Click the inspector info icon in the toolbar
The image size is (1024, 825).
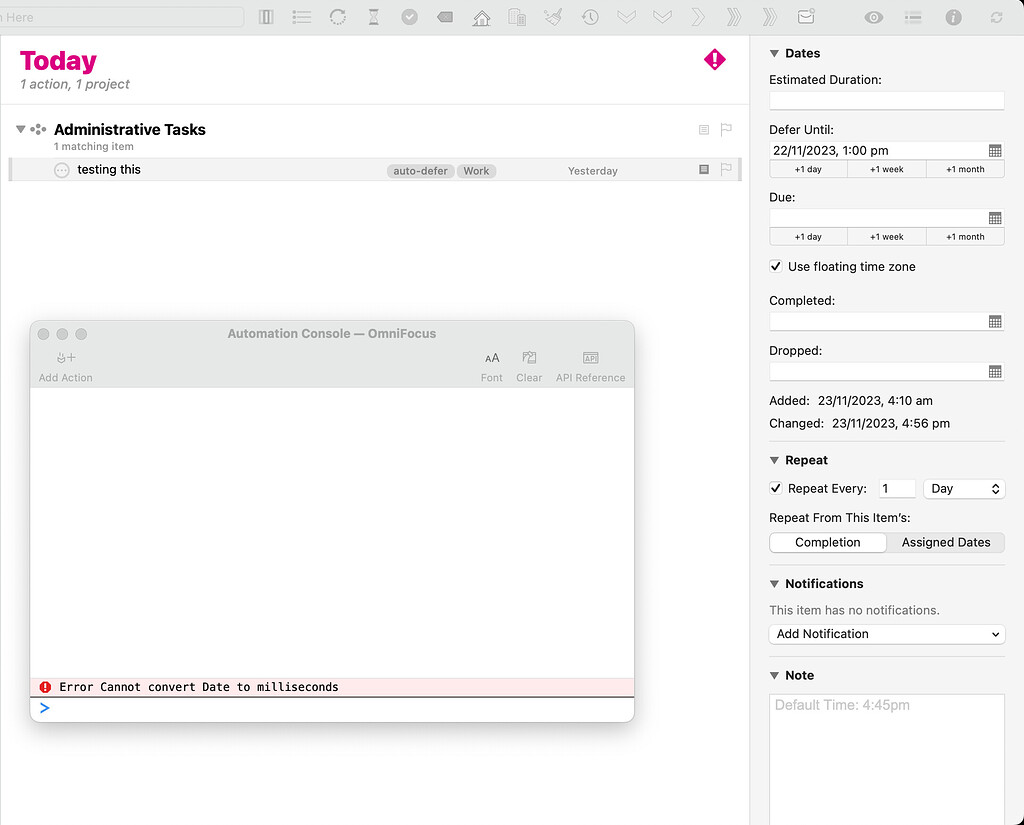pos(953,17)
